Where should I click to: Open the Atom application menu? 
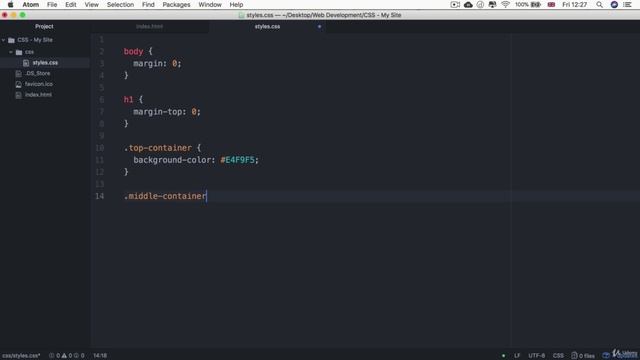31,4
